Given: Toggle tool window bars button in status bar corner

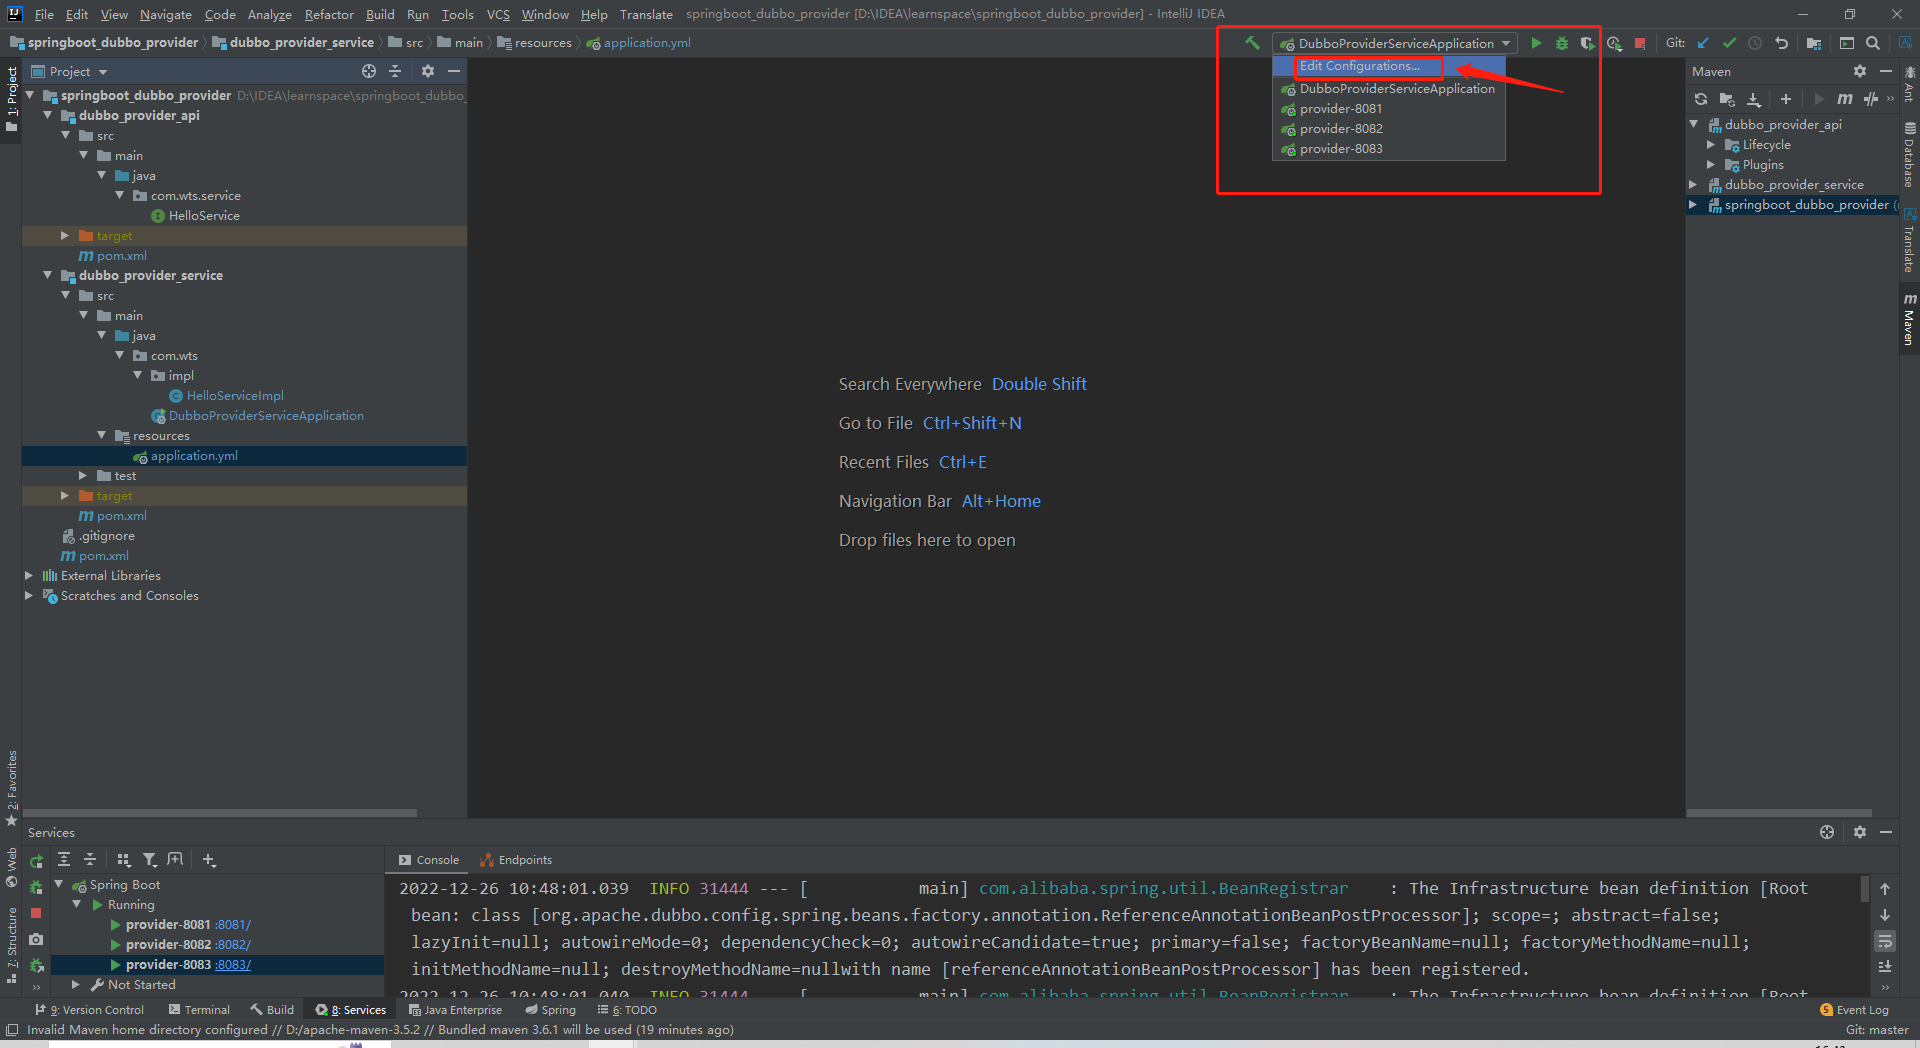Looking at the screenshot, I should pyautogui.click(x=11, y=1030).
